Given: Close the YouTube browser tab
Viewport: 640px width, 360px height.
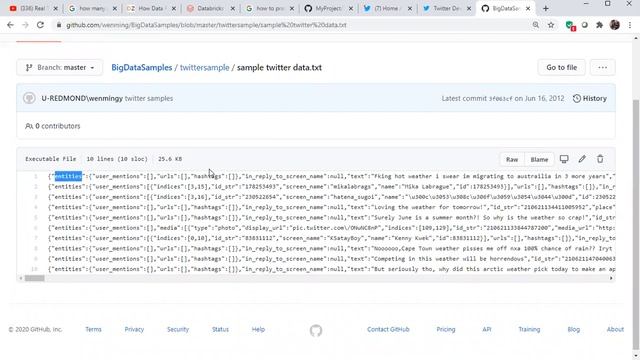Looking at the screenshot, I should (x=56, y=8).
